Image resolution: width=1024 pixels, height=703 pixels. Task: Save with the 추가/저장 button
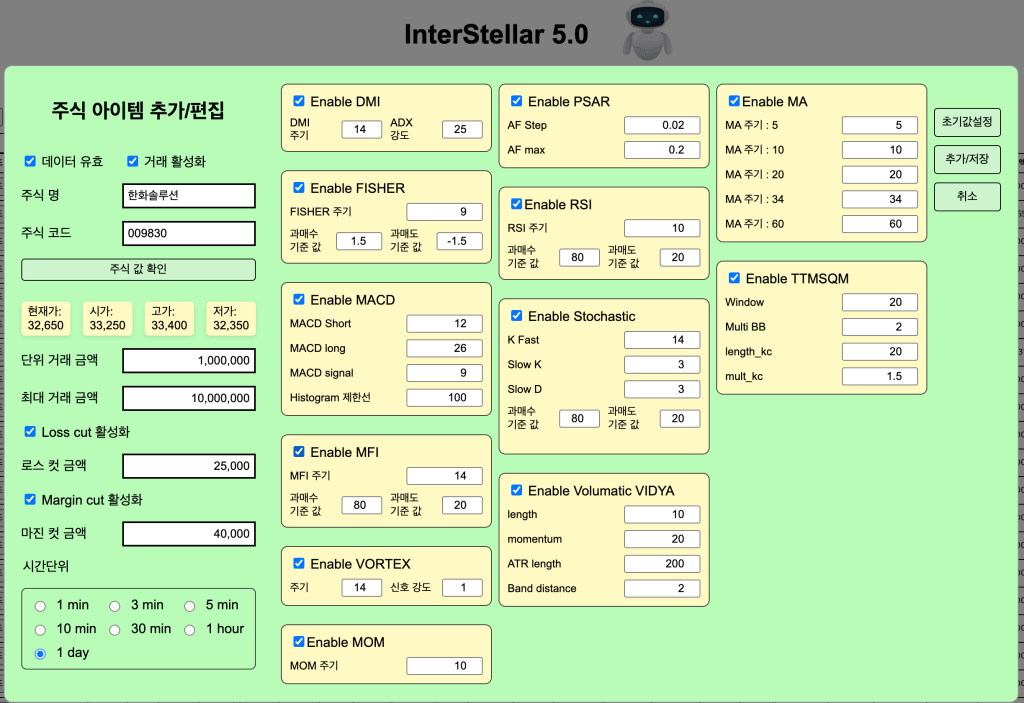(x=966, y=159)
